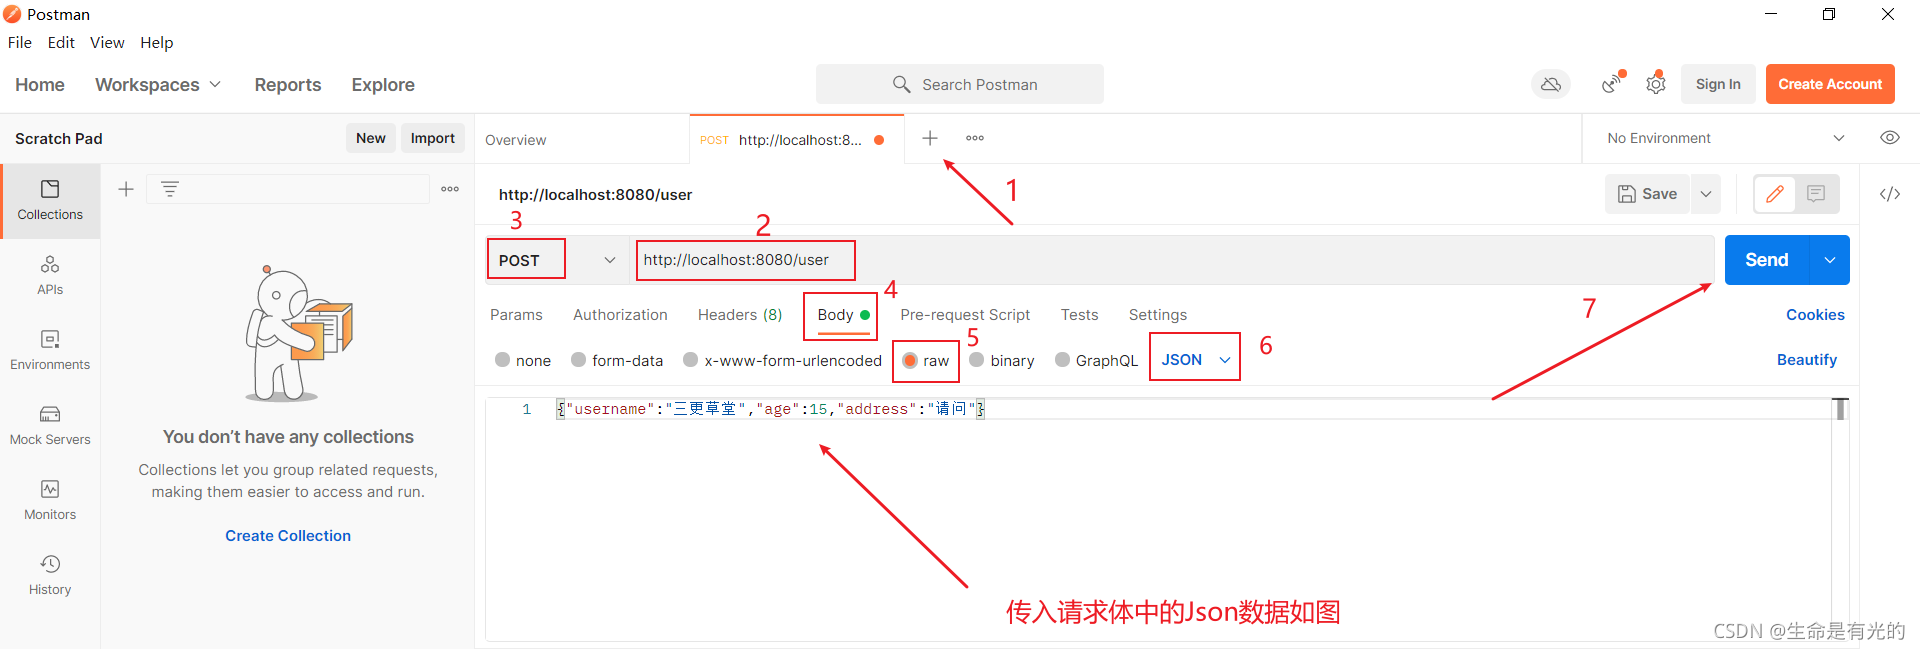The image size is (1920, 649).
Task: Click the environment quick look eye icon
Action: click(x=1890, y=138)
